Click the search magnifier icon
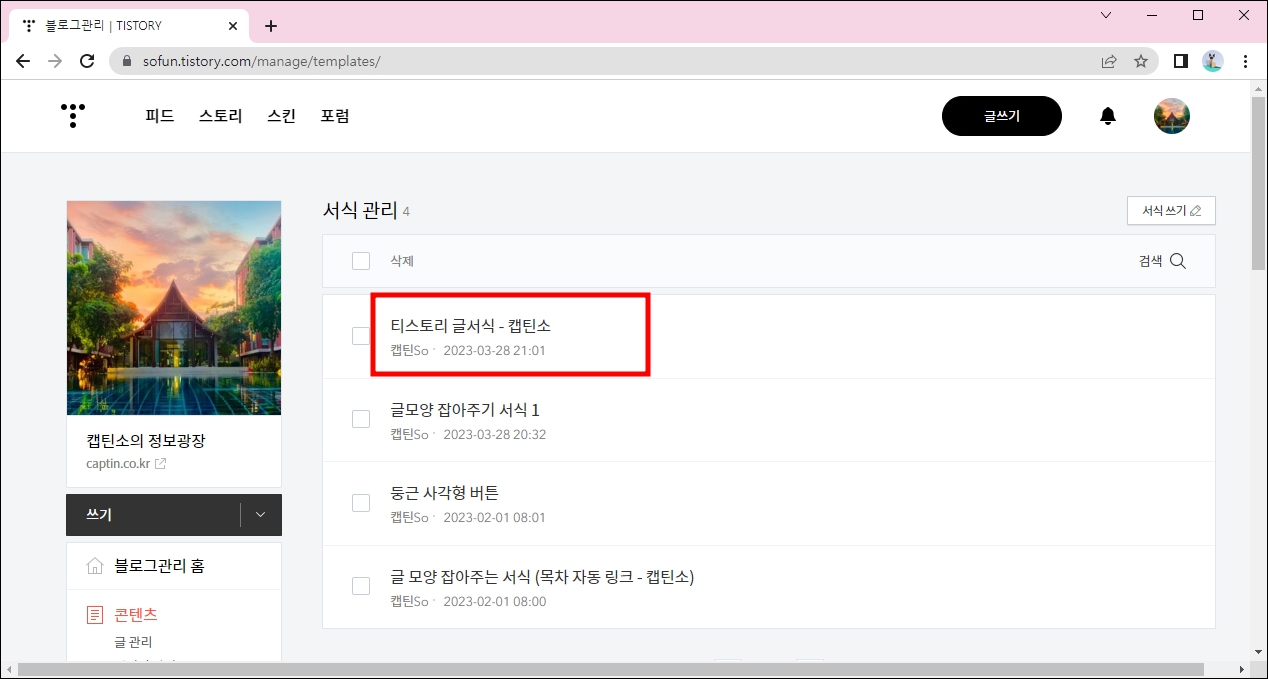This screenshot has width=1268, height=679. point(1178,261)
